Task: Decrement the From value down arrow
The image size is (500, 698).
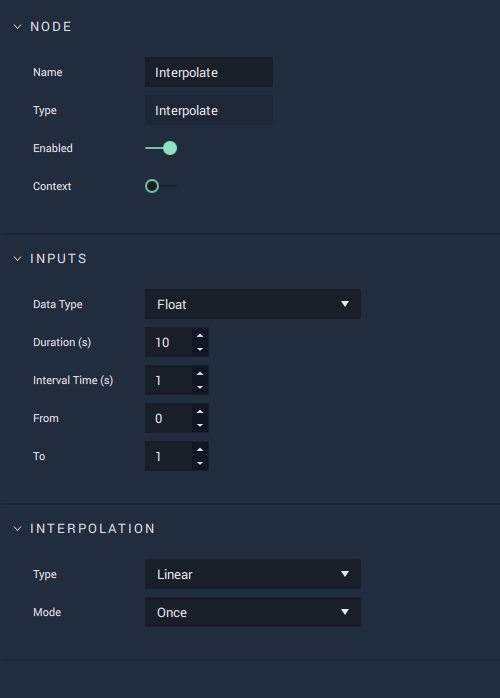Action: tap(200, 425)
